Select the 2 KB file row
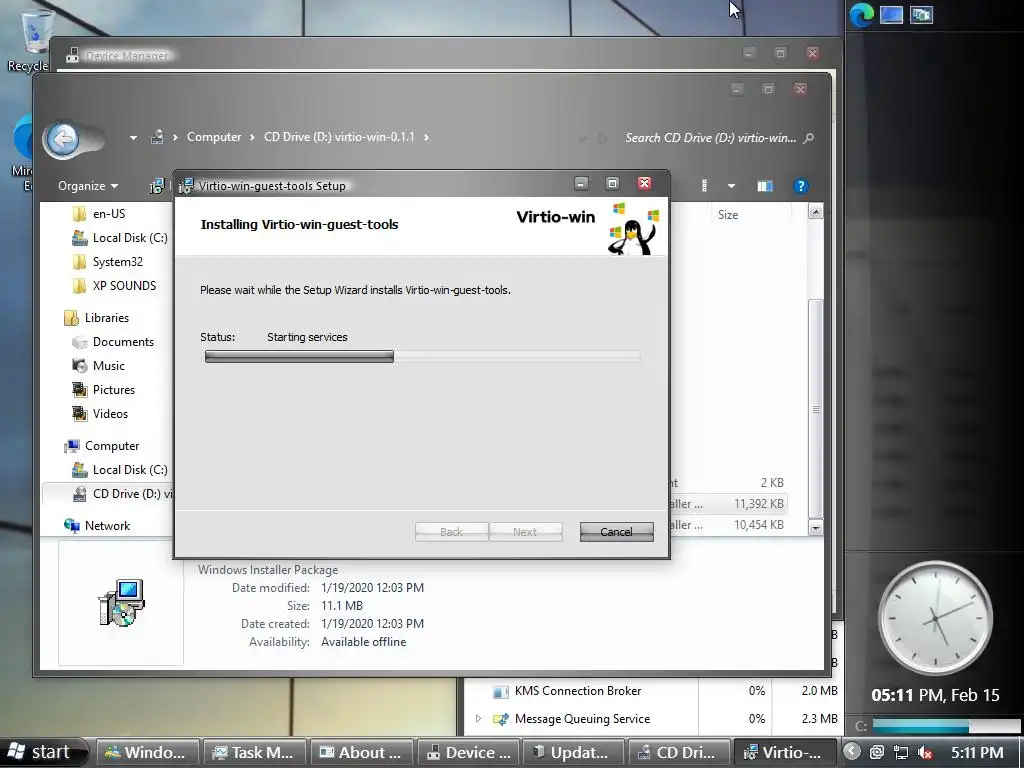 pyautogui.click(x=728, y=483)
